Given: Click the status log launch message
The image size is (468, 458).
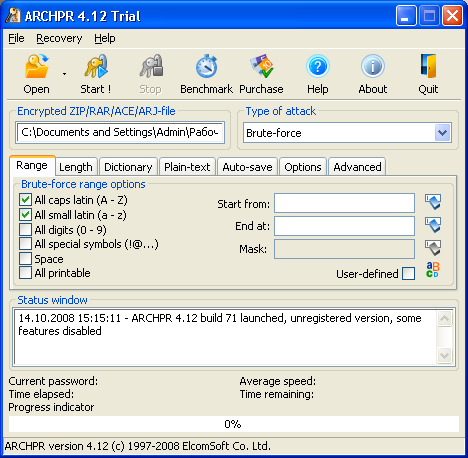Looking at the screenshot, I should pyautogui.click(x=220, y=324).
